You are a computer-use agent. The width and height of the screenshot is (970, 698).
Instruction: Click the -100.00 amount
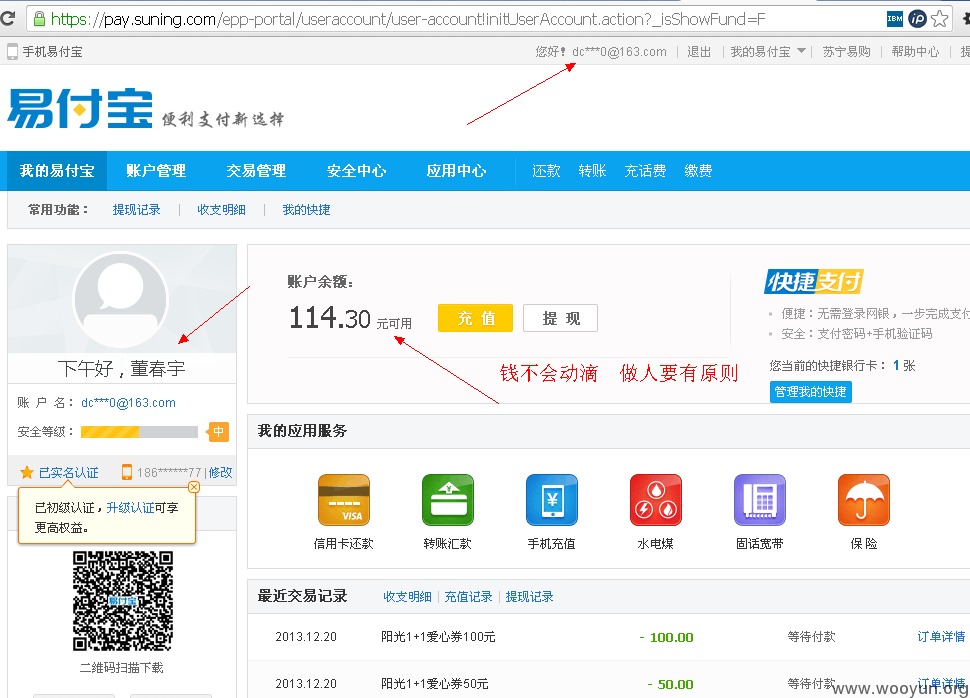click(666, 637)
